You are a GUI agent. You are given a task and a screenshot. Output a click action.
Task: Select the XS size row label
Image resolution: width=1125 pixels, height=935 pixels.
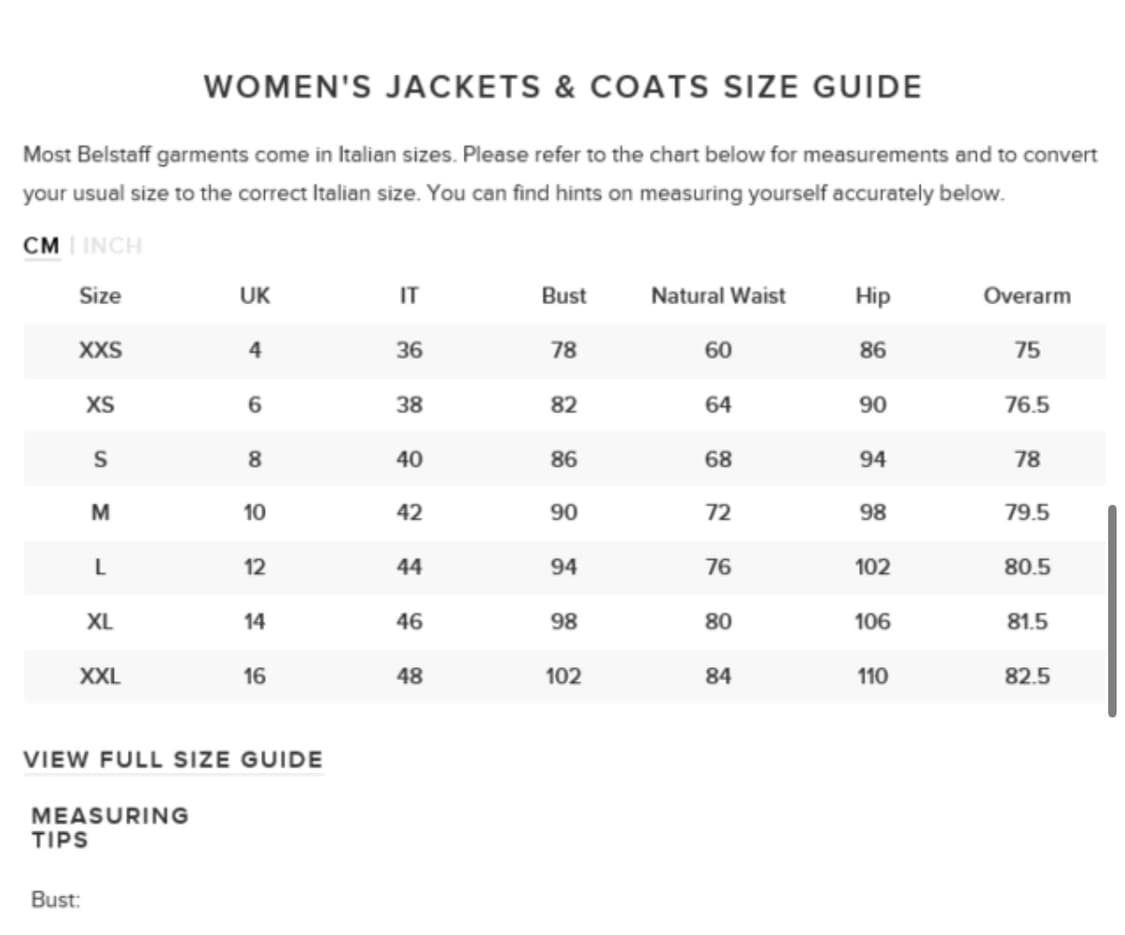pos(100,405)
